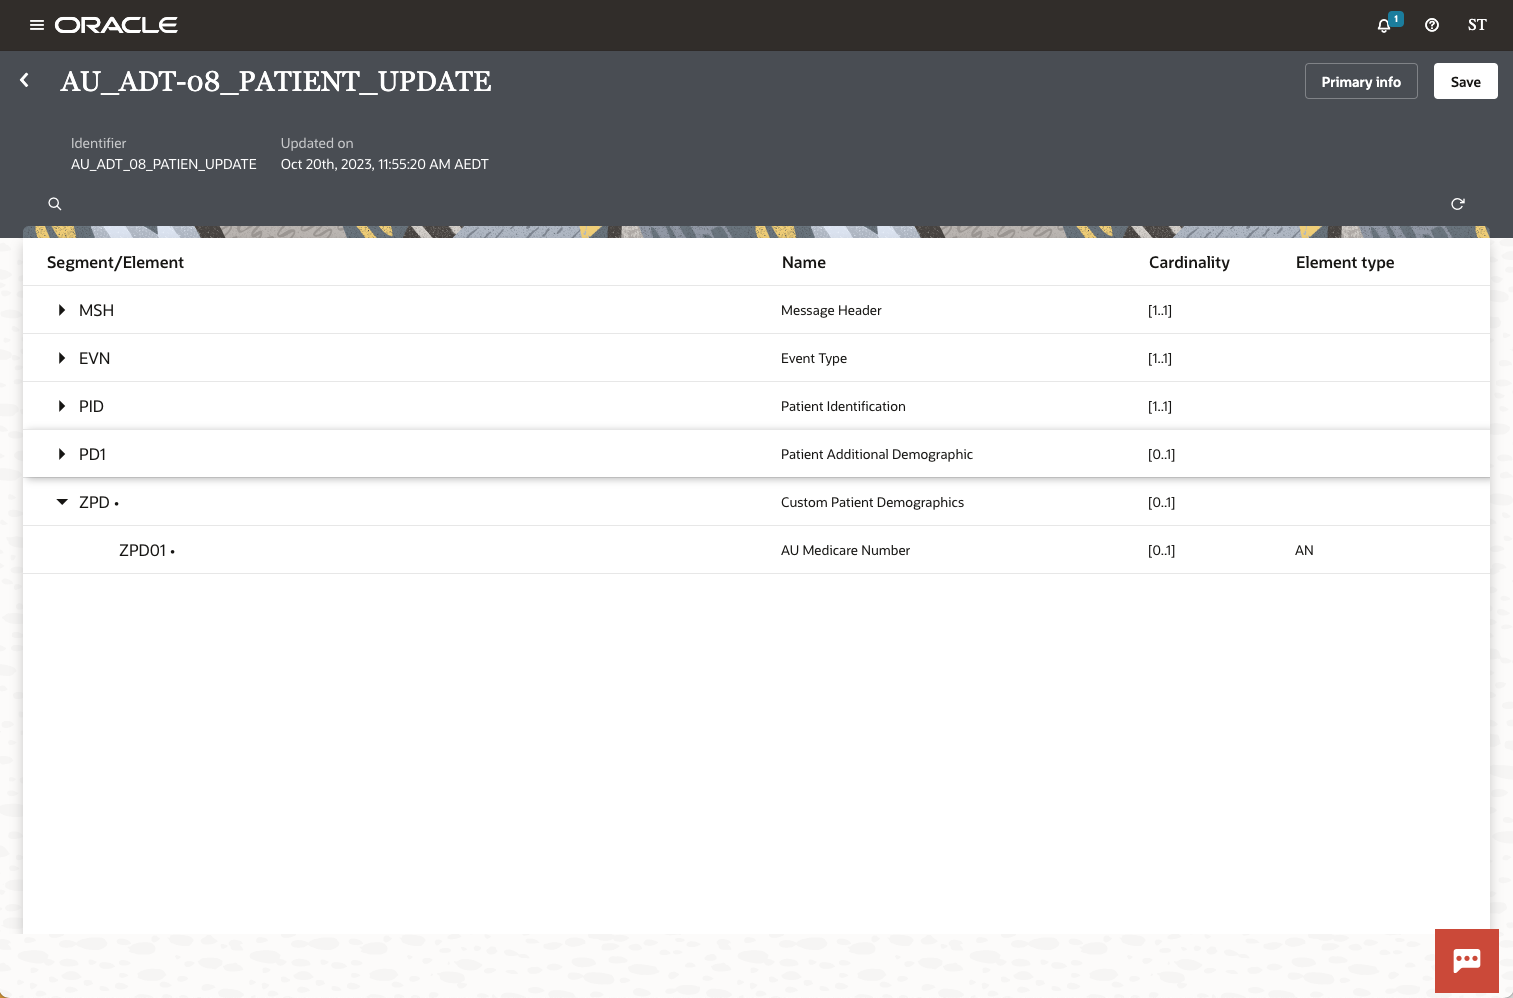
Task: Open the chat feedback widget
Action: (1466, 961)
